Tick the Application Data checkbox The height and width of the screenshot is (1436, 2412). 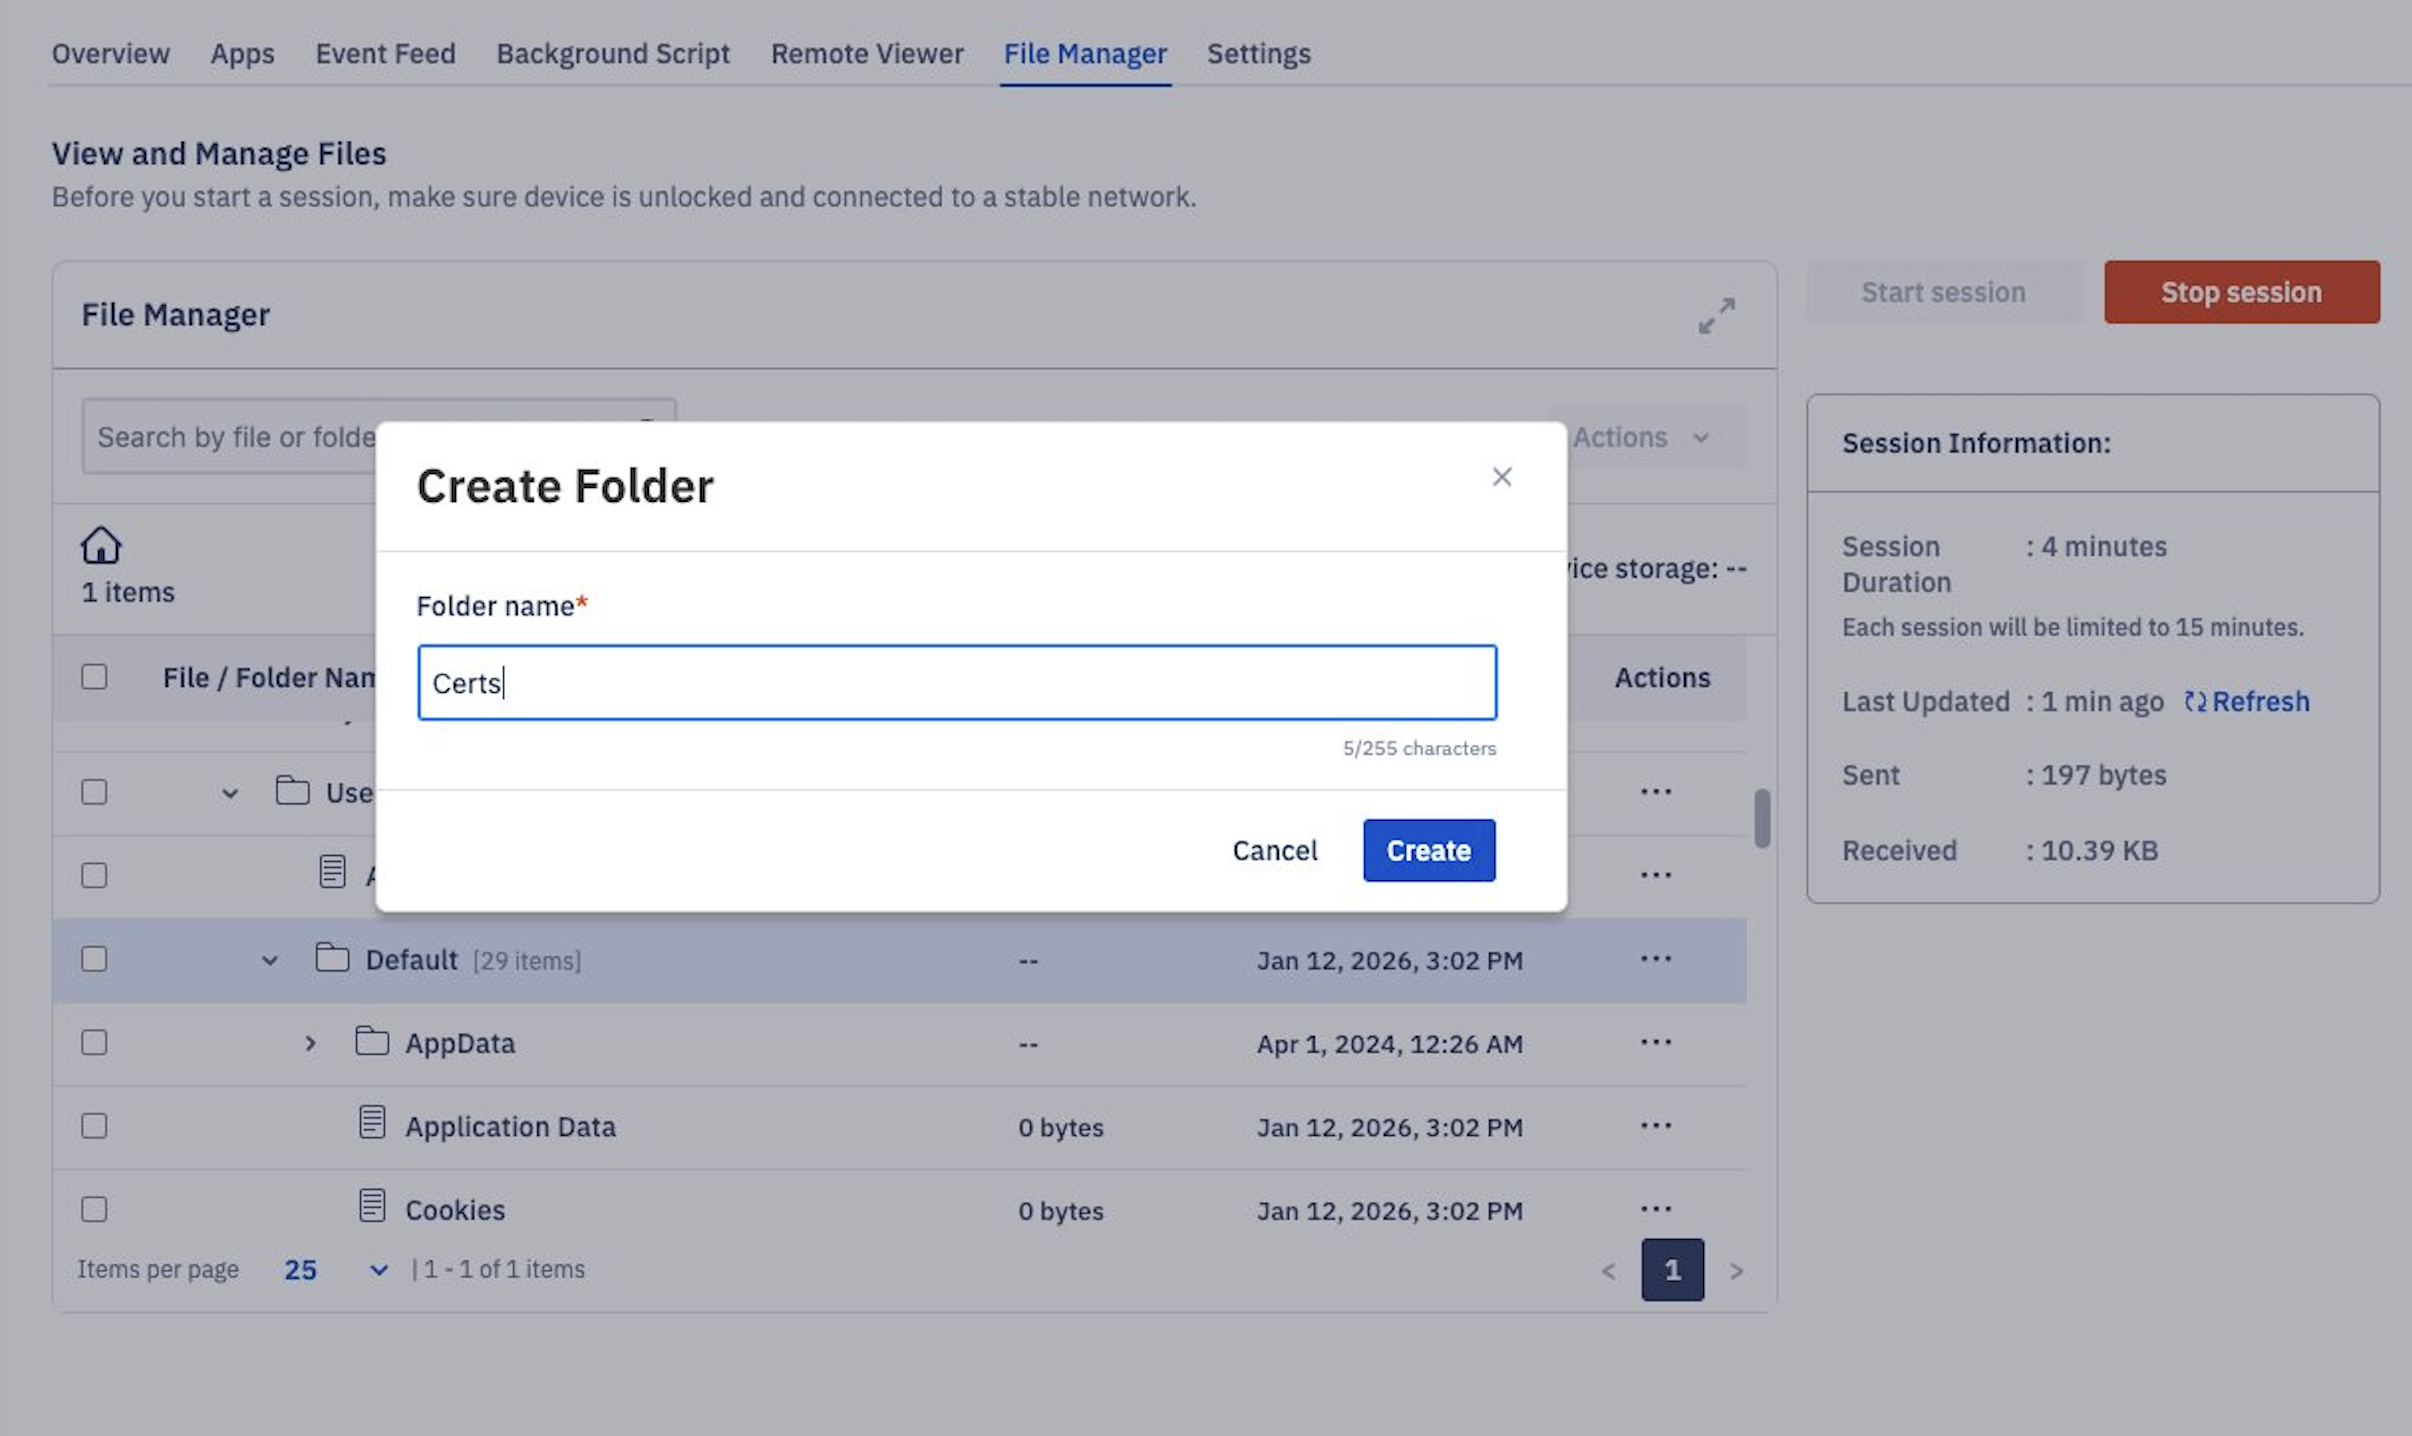point(94,1126)
